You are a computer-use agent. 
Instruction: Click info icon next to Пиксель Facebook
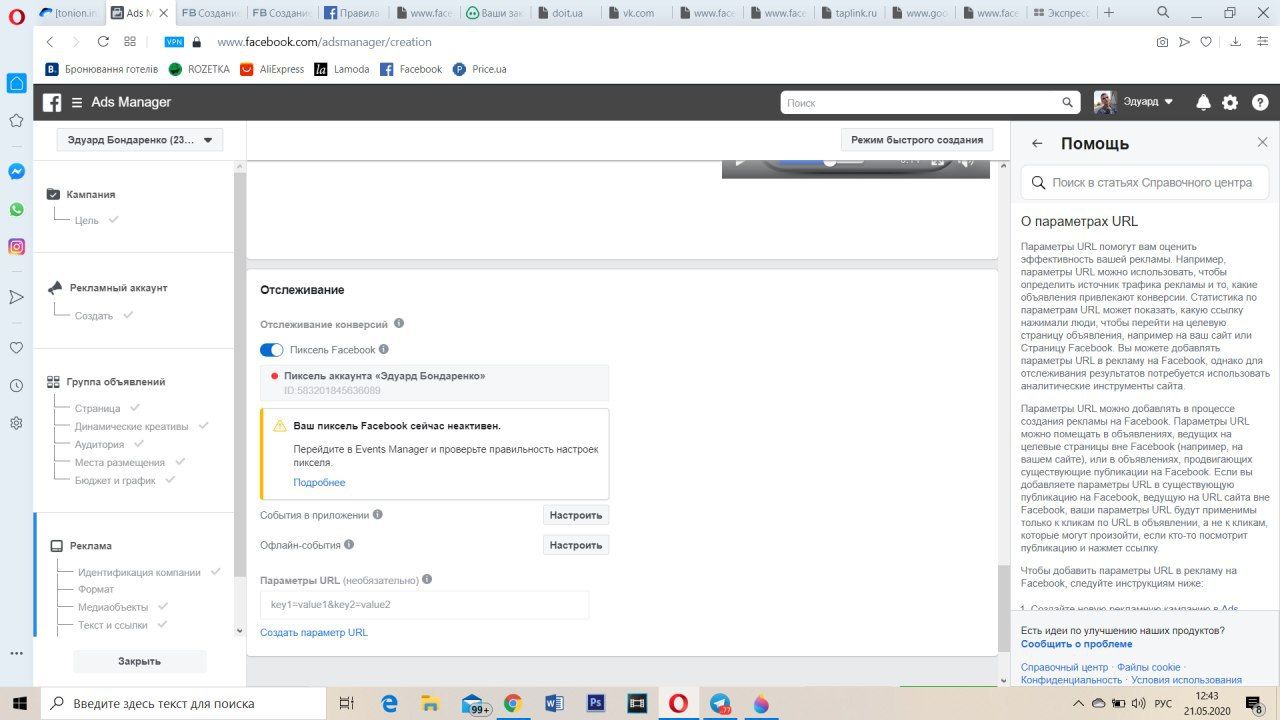(x=384, y=349)
